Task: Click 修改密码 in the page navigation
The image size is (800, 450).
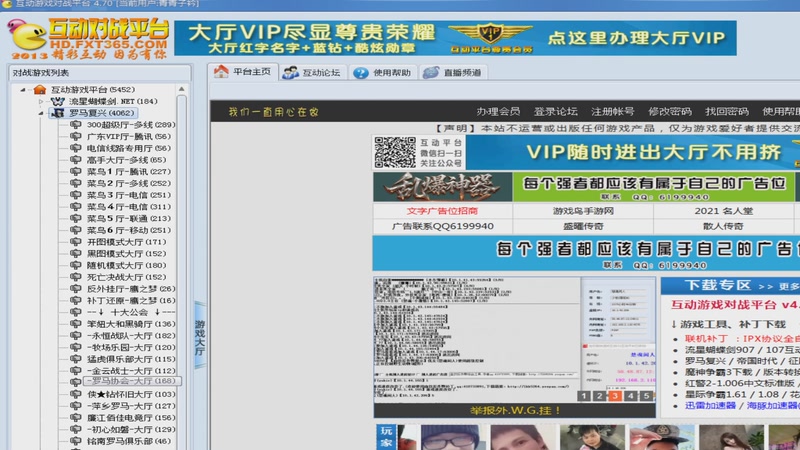Action: 669,111
